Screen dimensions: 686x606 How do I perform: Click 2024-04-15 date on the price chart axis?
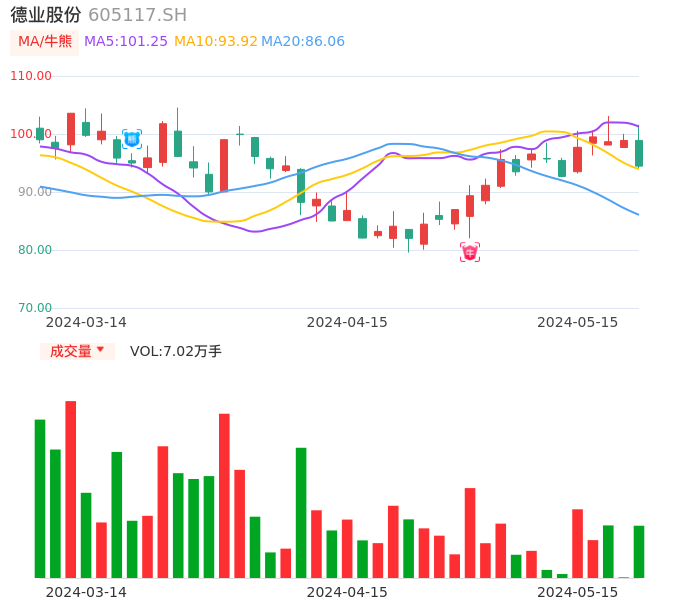tap(347, 322)
